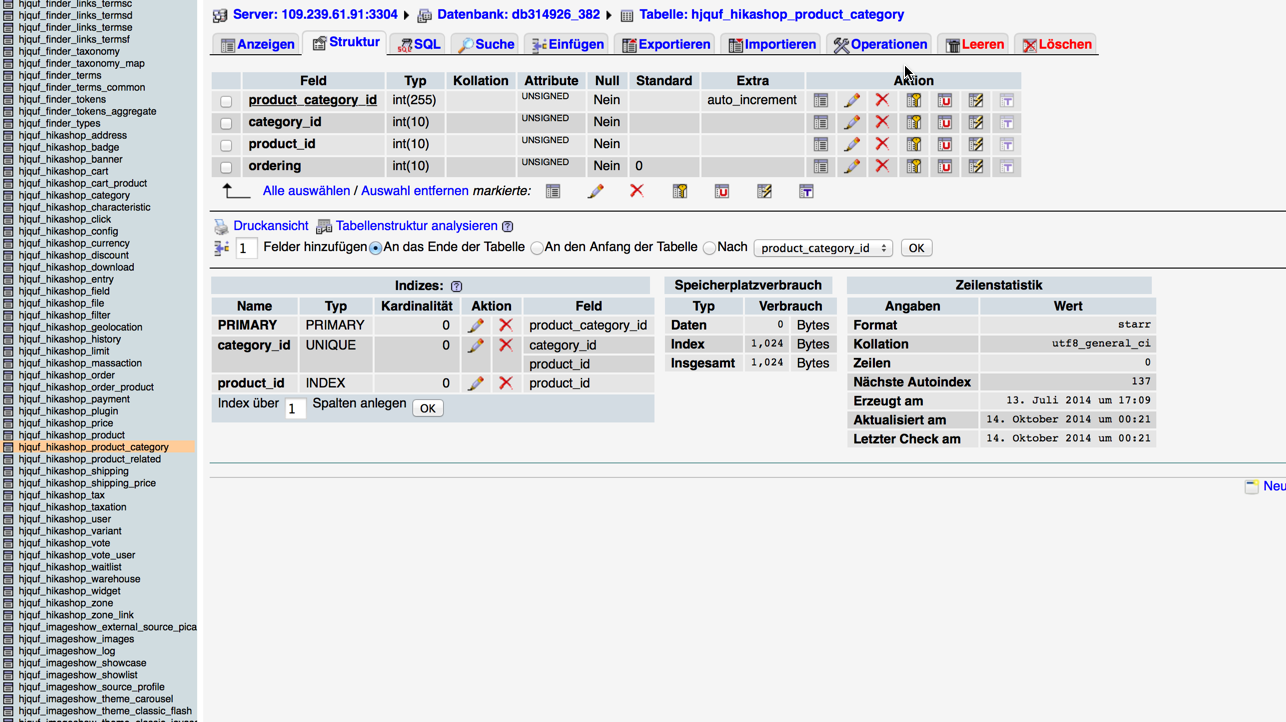Add unique index for selected fields in 'markierte' row
The image size is (1286, 722).
click(x=722, y=191)
